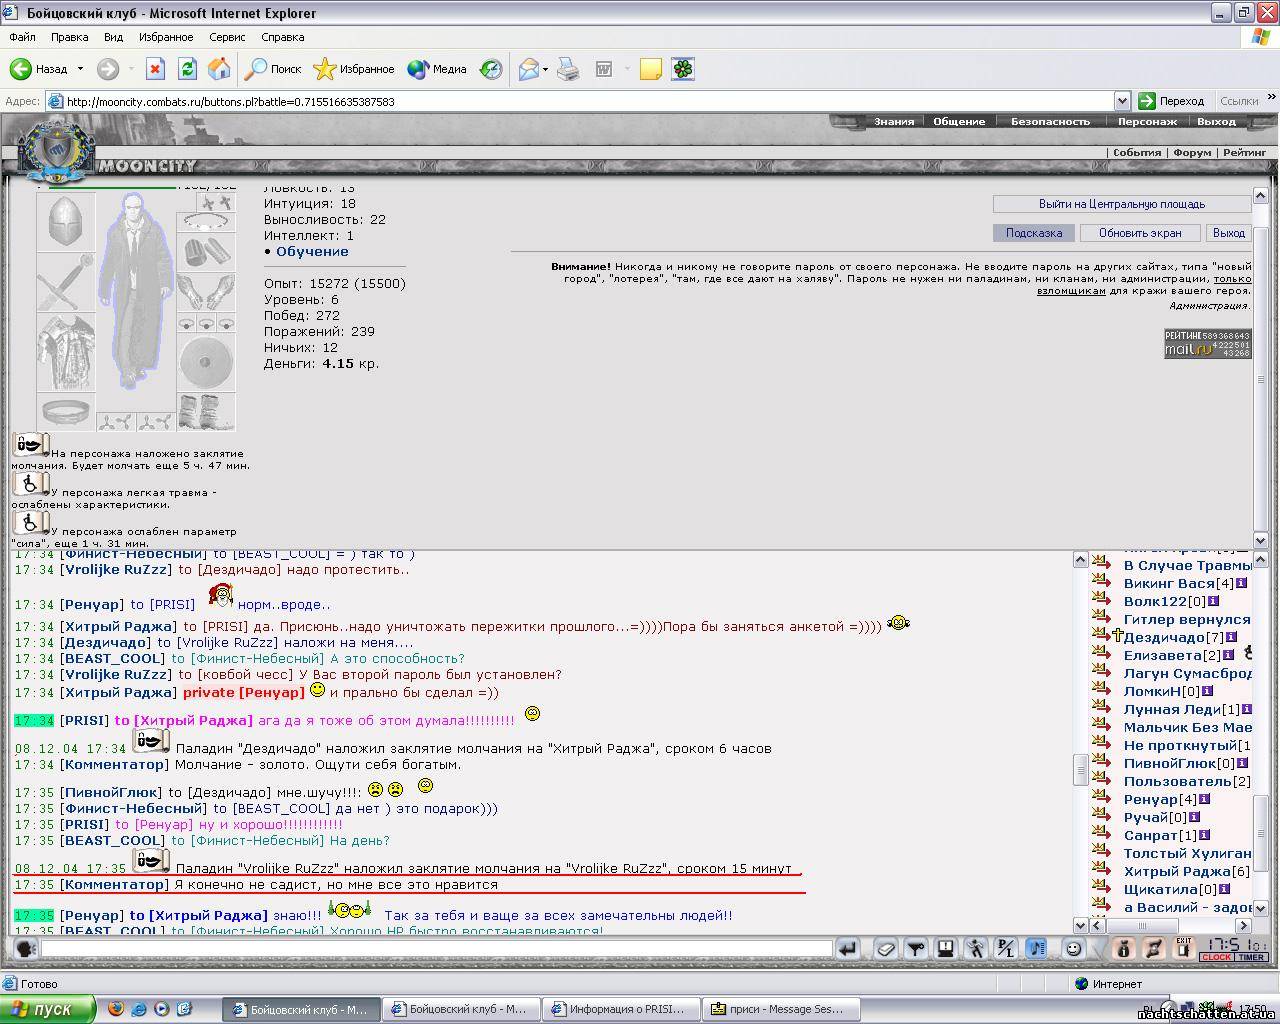Switch to the Персонаж tab

pyautogui.click(x=1147, y=121)
